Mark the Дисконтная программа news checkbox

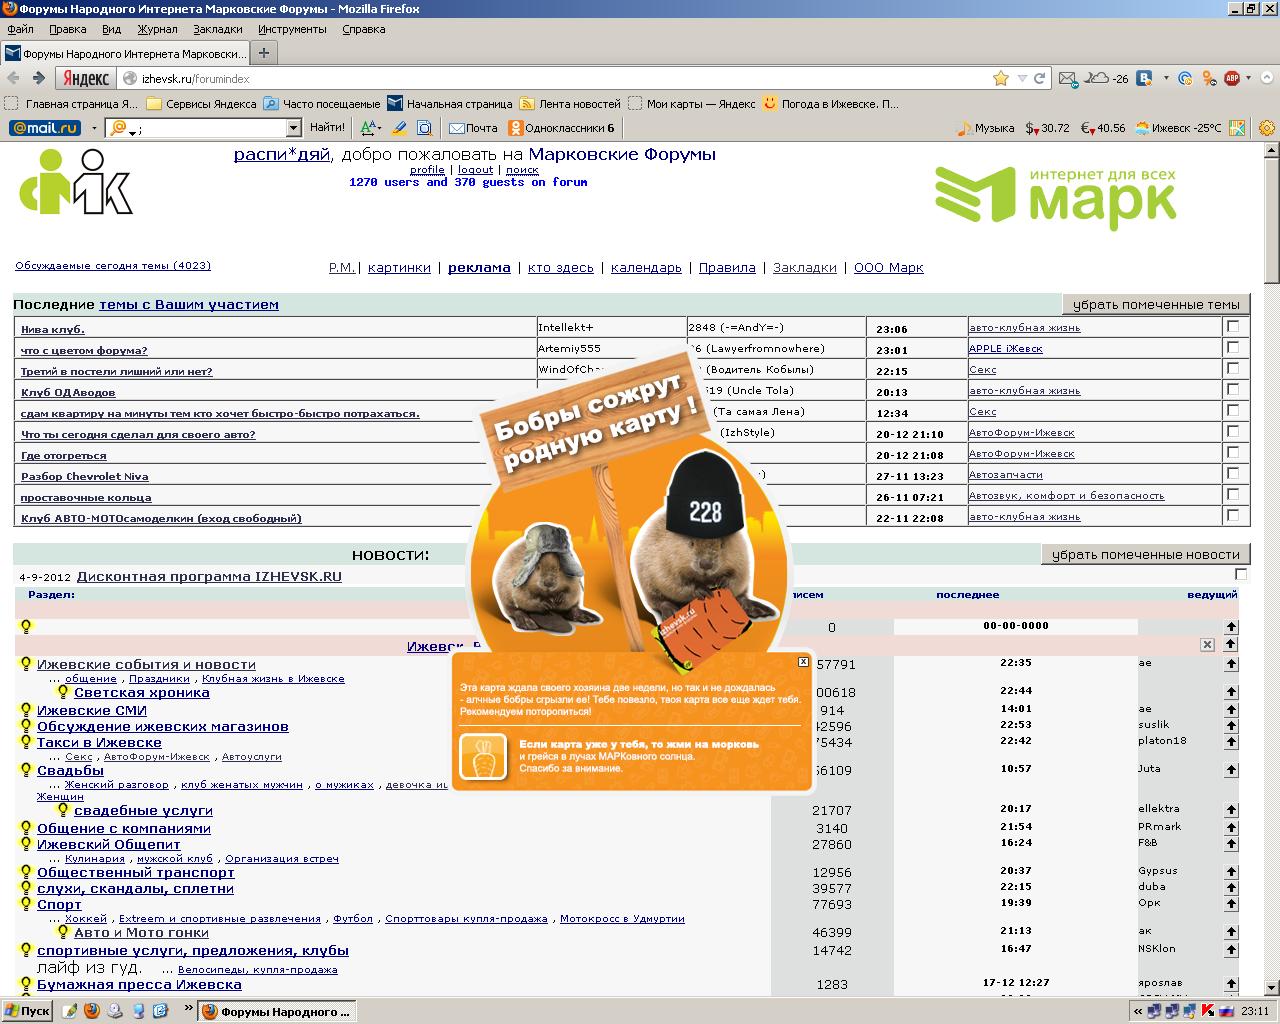pos(1241,574)
